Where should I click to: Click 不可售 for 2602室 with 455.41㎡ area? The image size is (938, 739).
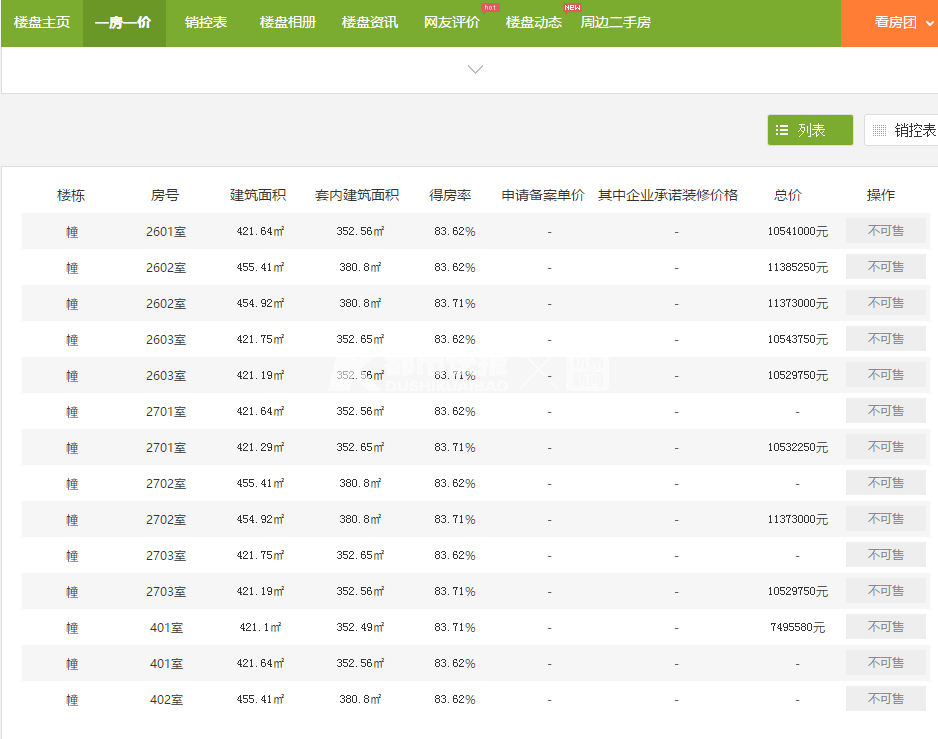[886, 267]
